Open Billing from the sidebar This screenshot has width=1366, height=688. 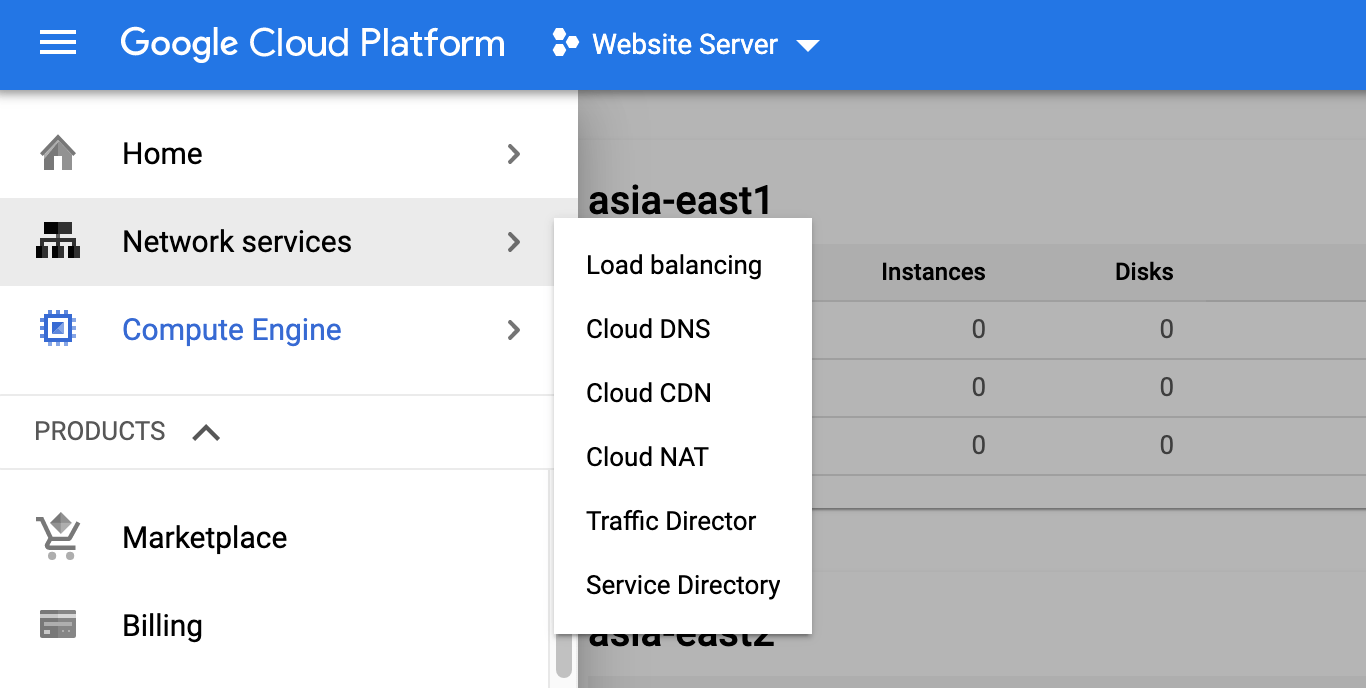[162, 626]
